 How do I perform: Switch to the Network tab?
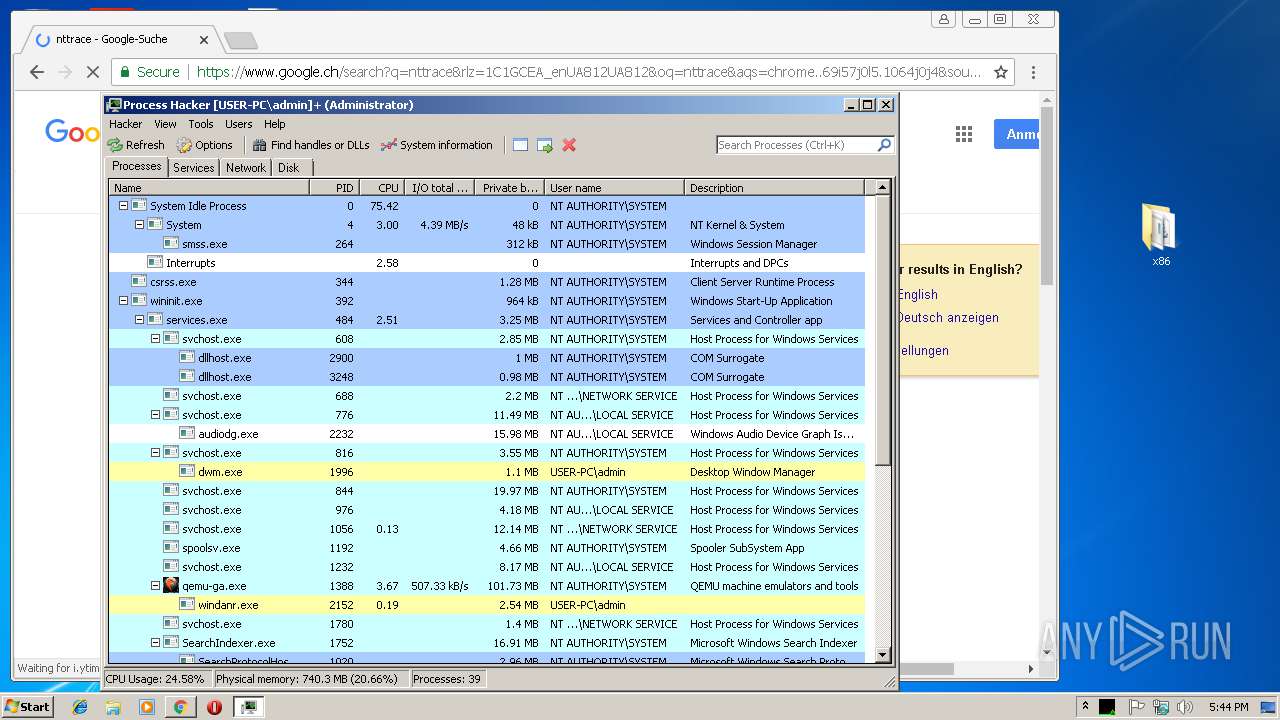[246, 168]
